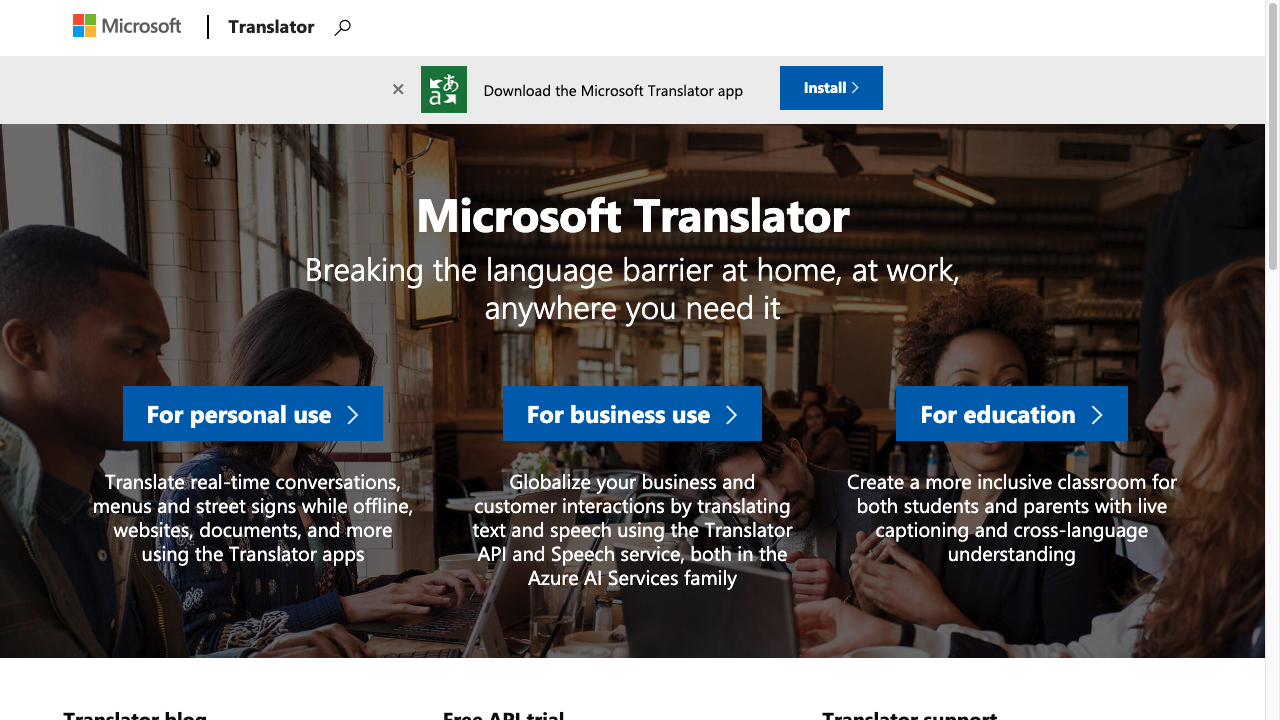
Task: Choose For personal use
Action: tap(253, 414)
